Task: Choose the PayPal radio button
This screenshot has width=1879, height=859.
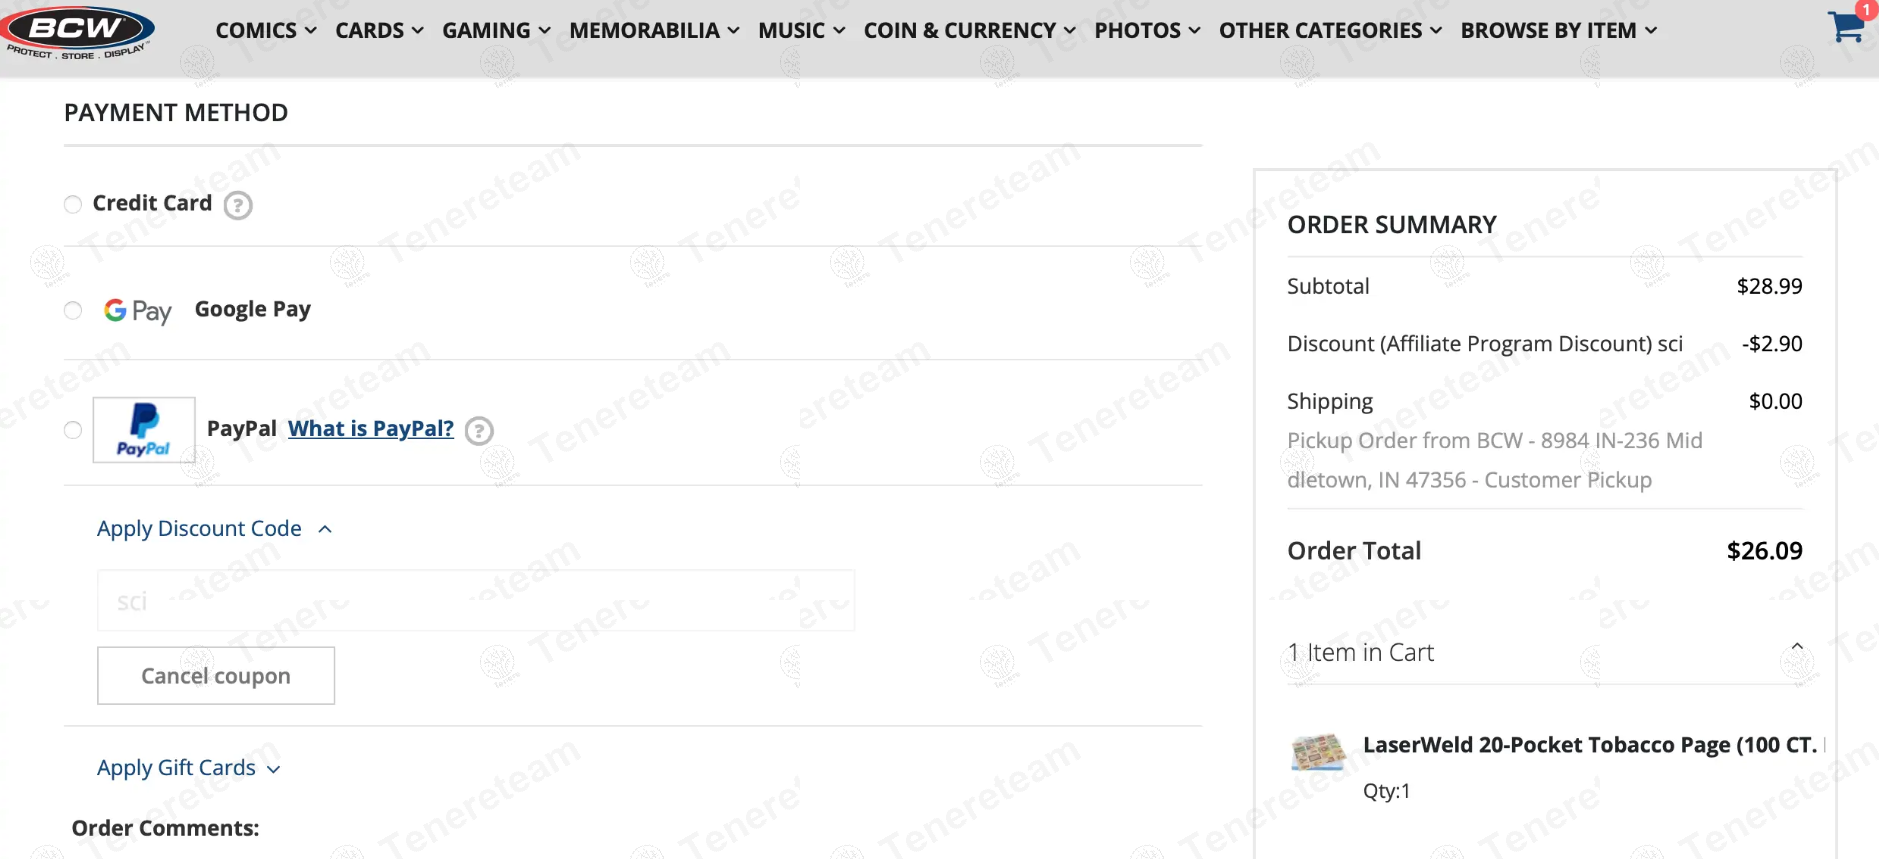Action: (73, 430)
